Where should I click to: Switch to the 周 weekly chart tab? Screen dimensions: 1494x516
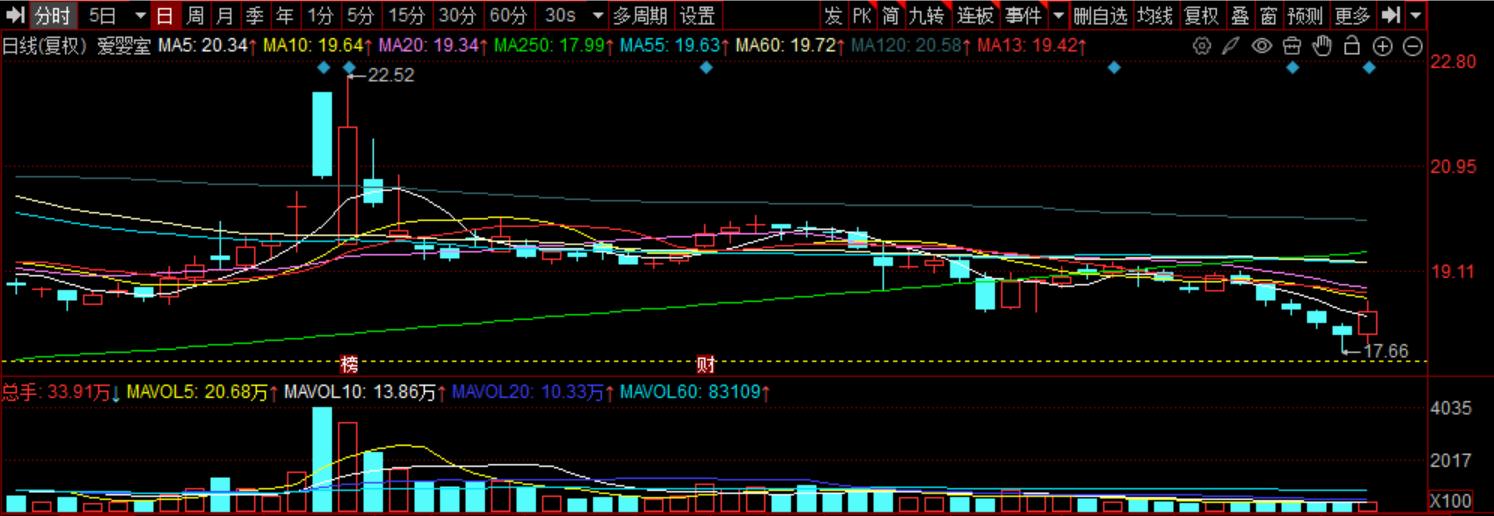pos(196,16)
